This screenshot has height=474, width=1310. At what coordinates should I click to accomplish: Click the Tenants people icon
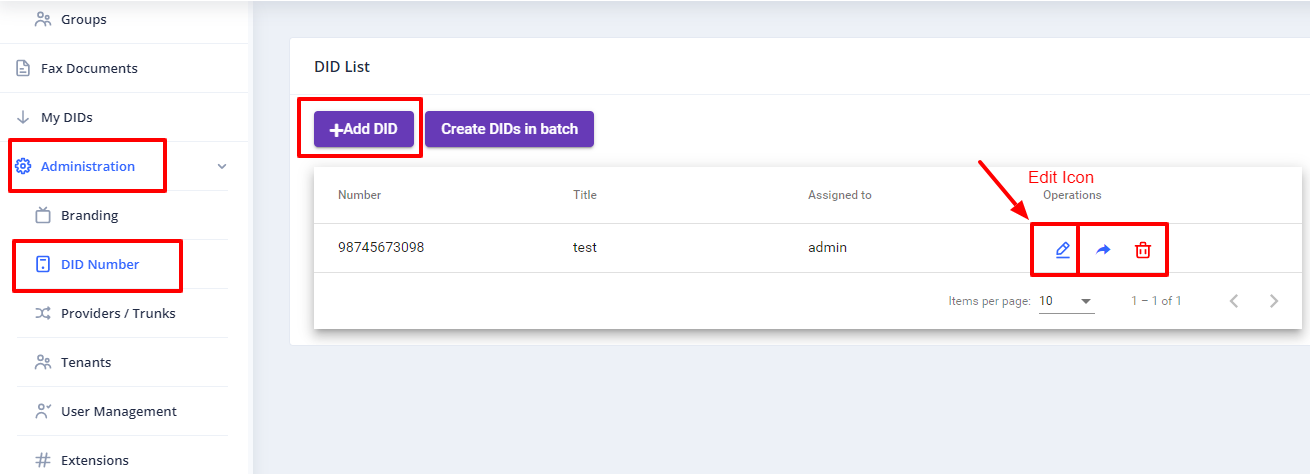point(43,362)
